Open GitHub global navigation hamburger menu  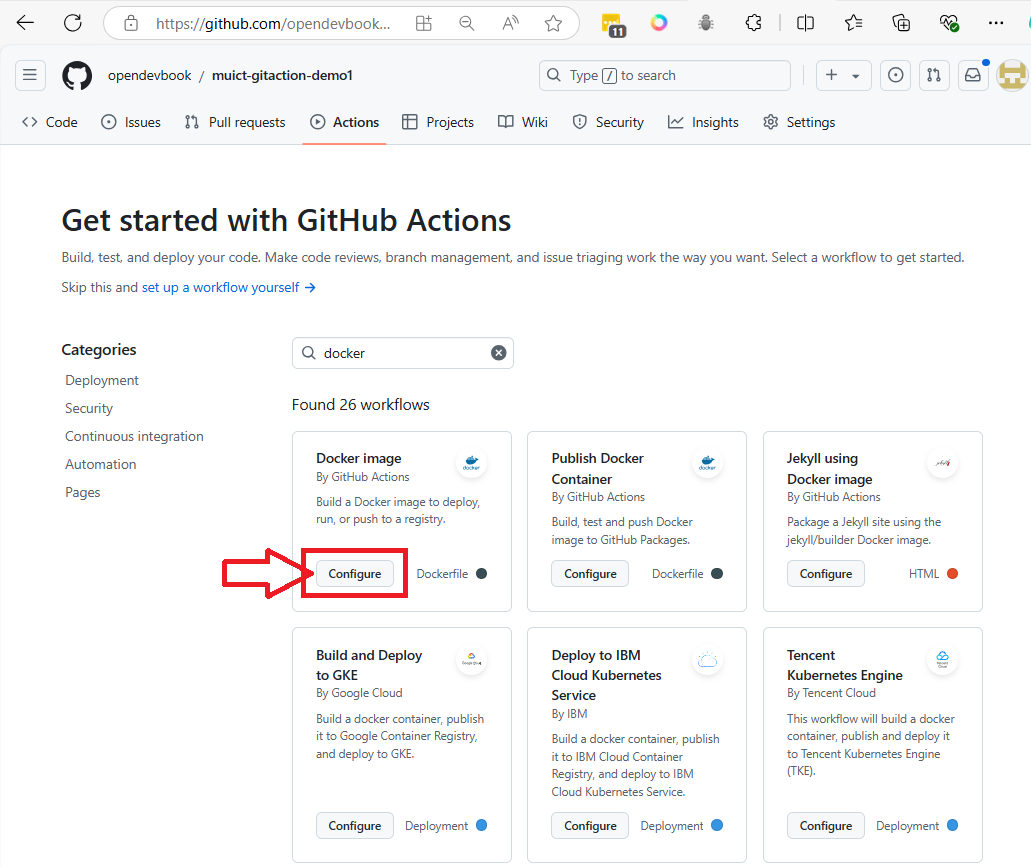(30, 75)
